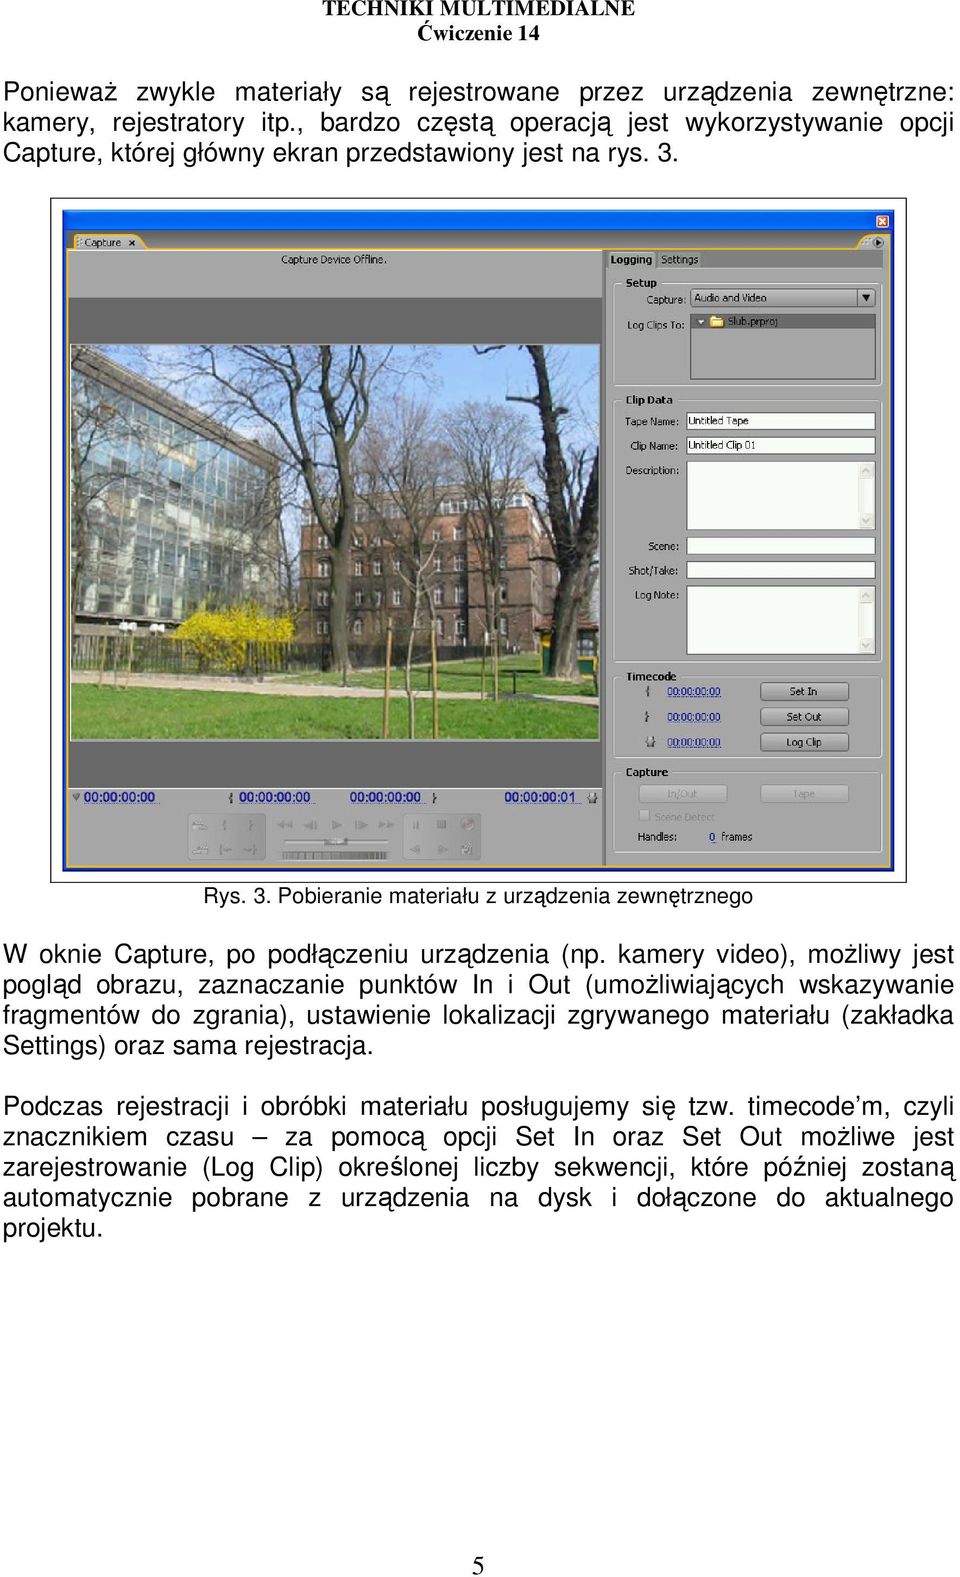The width and height of the screenshot is (960, 1577).
Task: Collapse the Slub.prproj bin tree arrow
Action: point(701,322)
